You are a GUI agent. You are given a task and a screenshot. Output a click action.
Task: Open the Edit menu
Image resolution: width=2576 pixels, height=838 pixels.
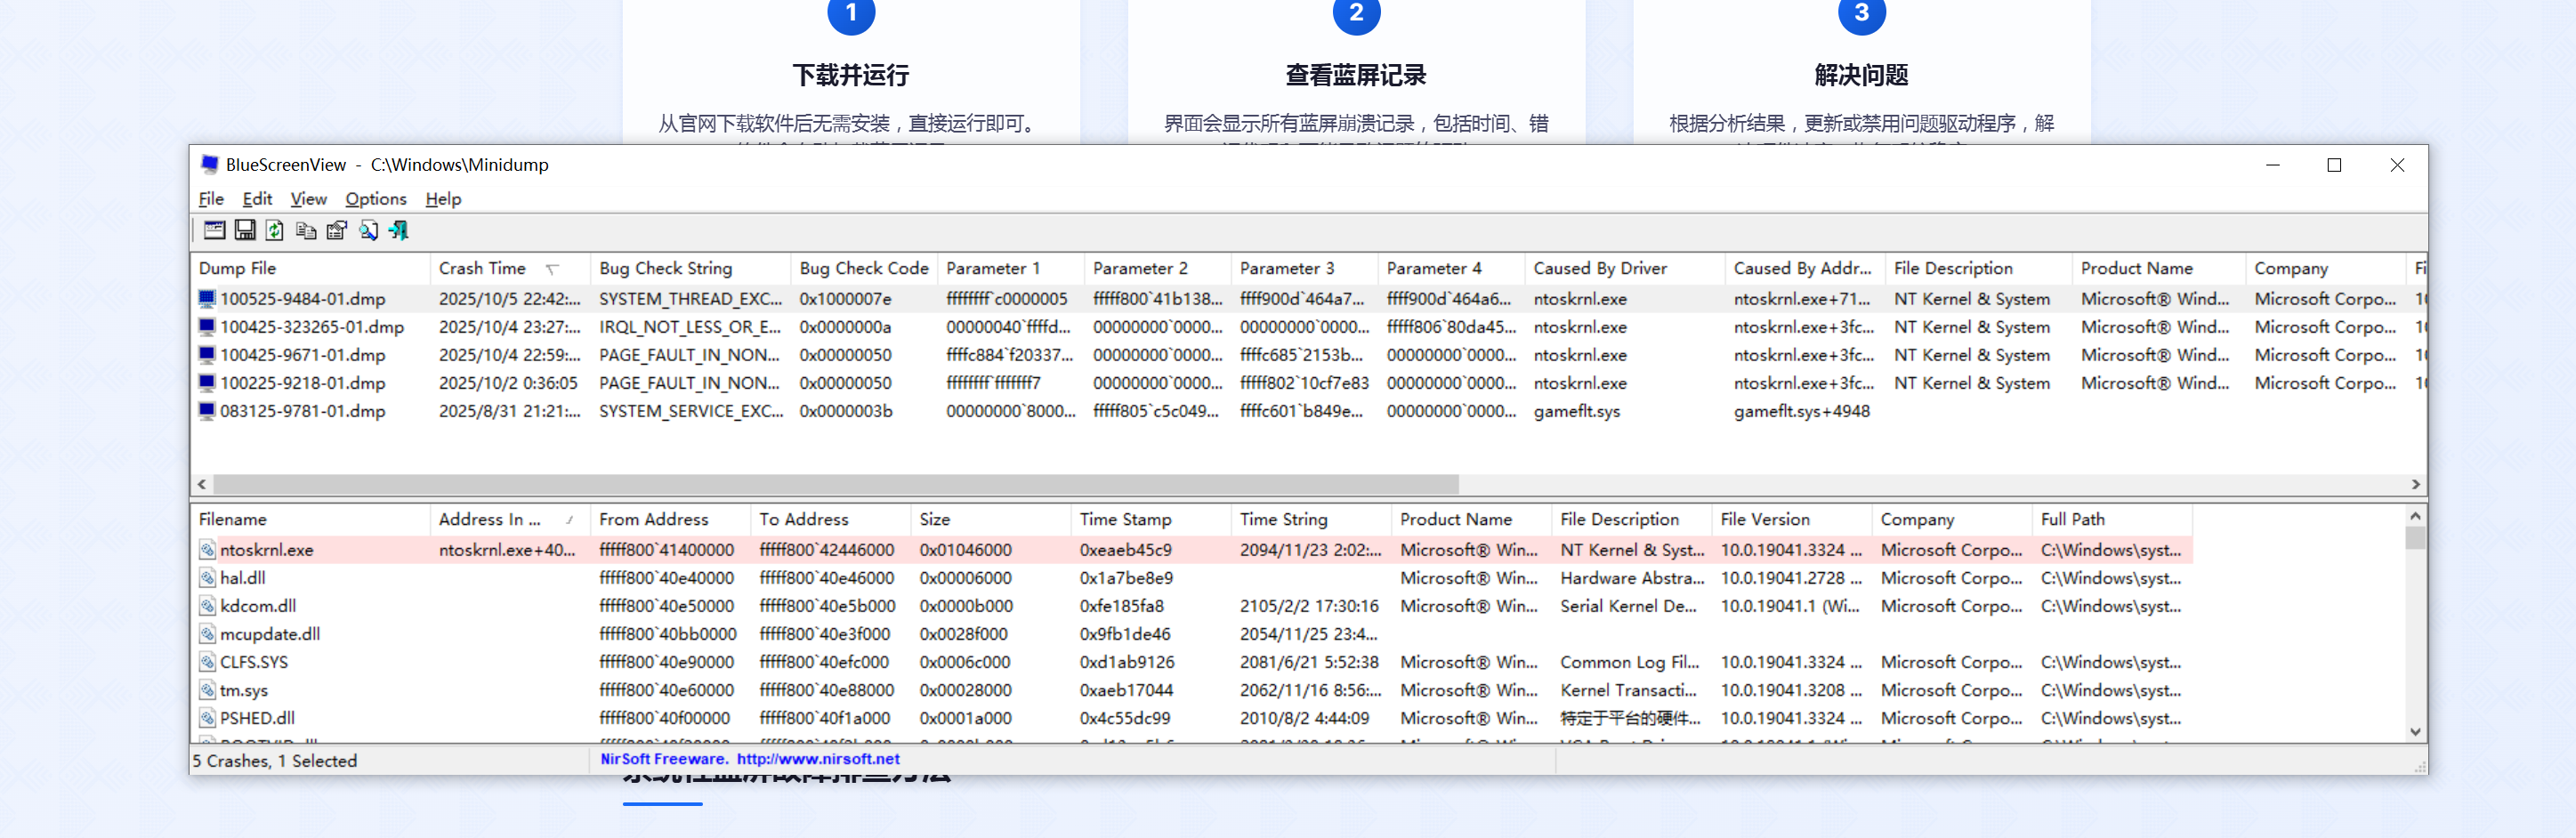(257, 198)
